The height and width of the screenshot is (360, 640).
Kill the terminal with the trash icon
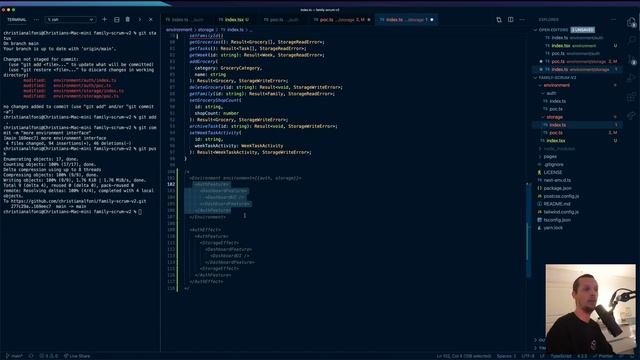[x=128, y=19]
